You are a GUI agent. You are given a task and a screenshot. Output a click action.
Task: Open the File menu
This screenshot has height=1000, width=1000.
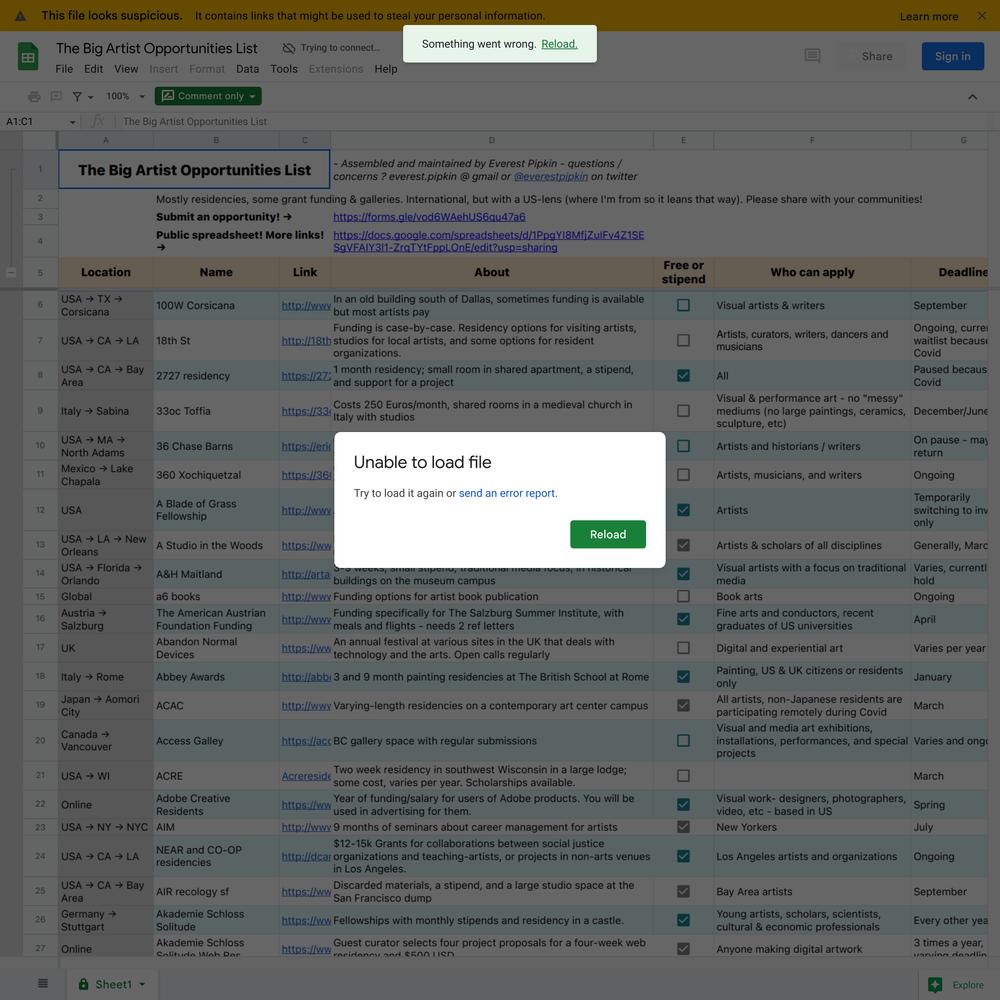[64, 69]
